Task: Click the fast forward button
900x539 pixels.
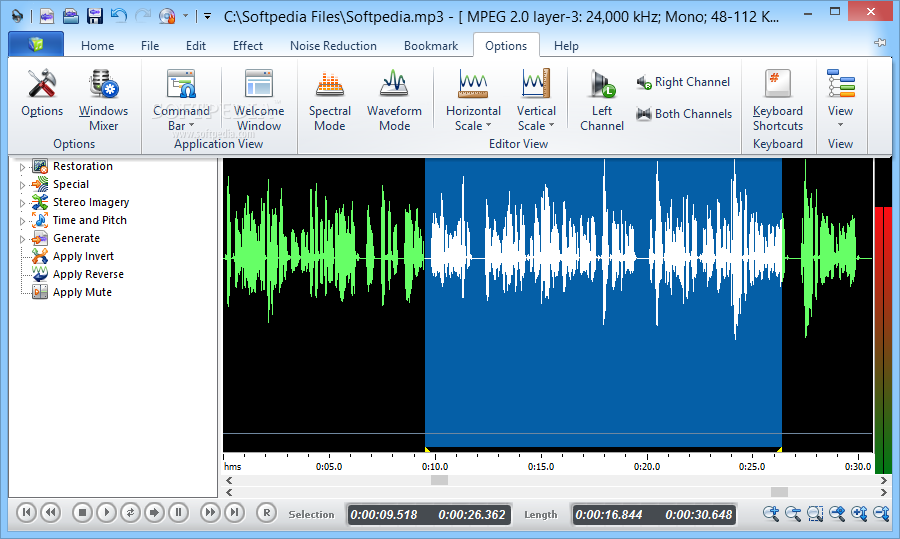Action: [210, 513]
